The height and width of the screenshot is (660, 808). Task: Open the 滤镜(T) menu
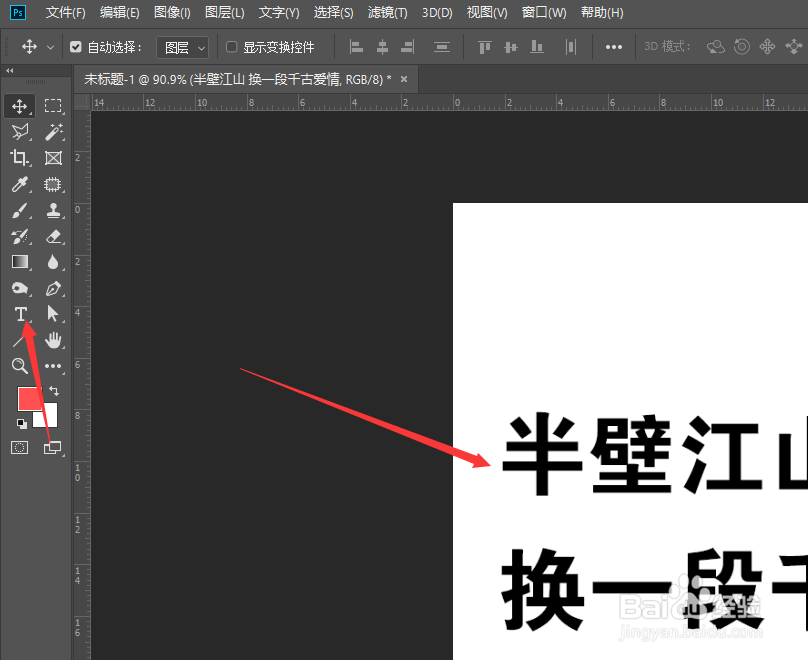point(388,12)
